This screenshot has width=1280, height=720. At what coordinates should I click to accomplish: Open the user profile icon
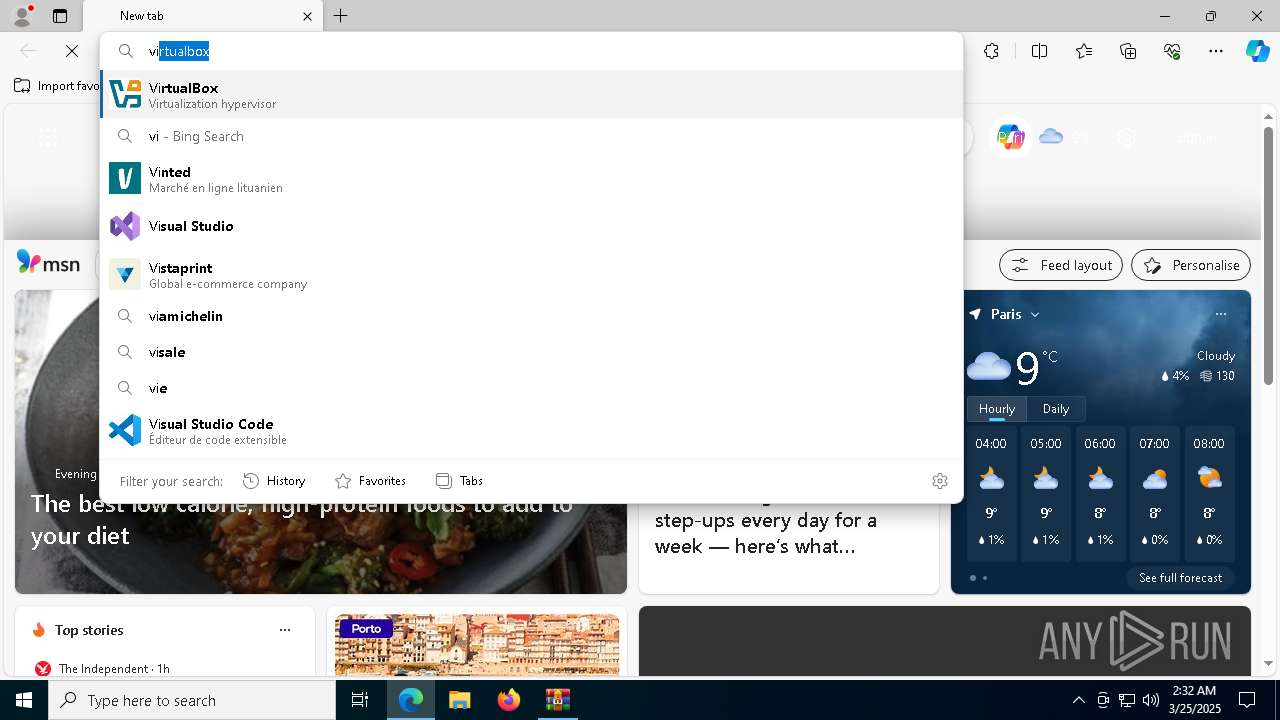coord(22,16)
